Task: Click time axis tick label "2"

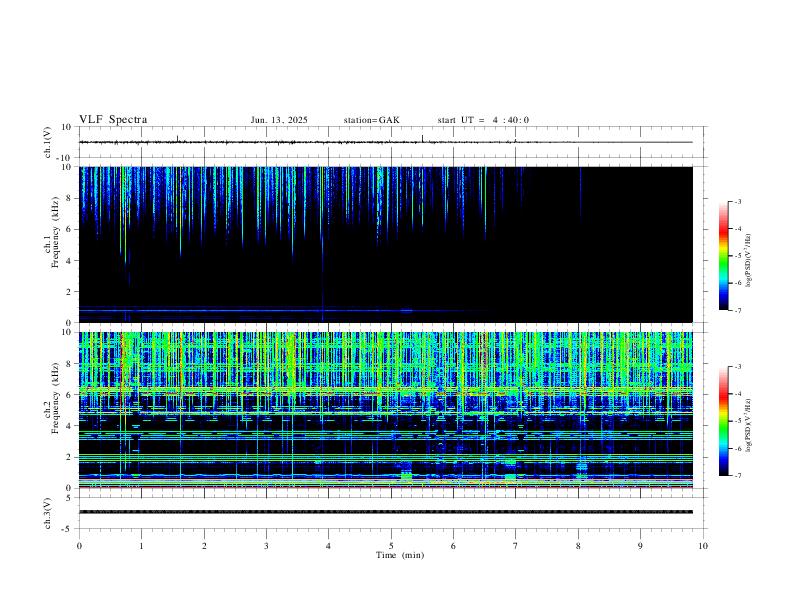Action: click(204, 546)
